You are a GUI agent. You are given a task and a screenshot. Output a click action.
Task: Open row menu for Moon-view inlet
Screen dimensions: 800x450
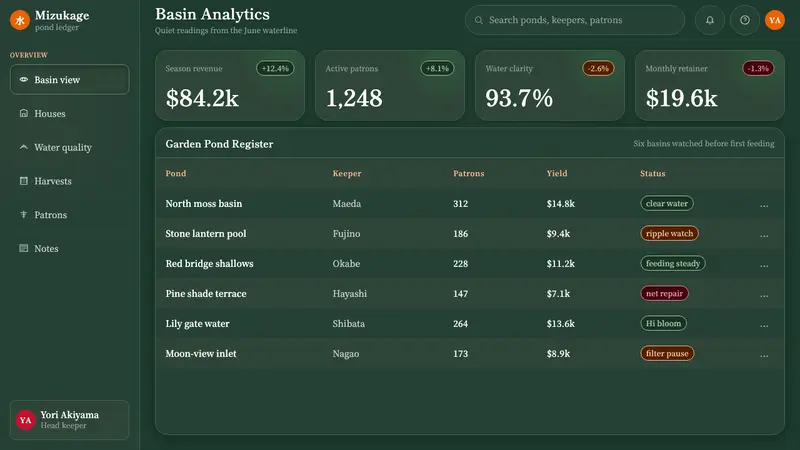click(764, 355)
